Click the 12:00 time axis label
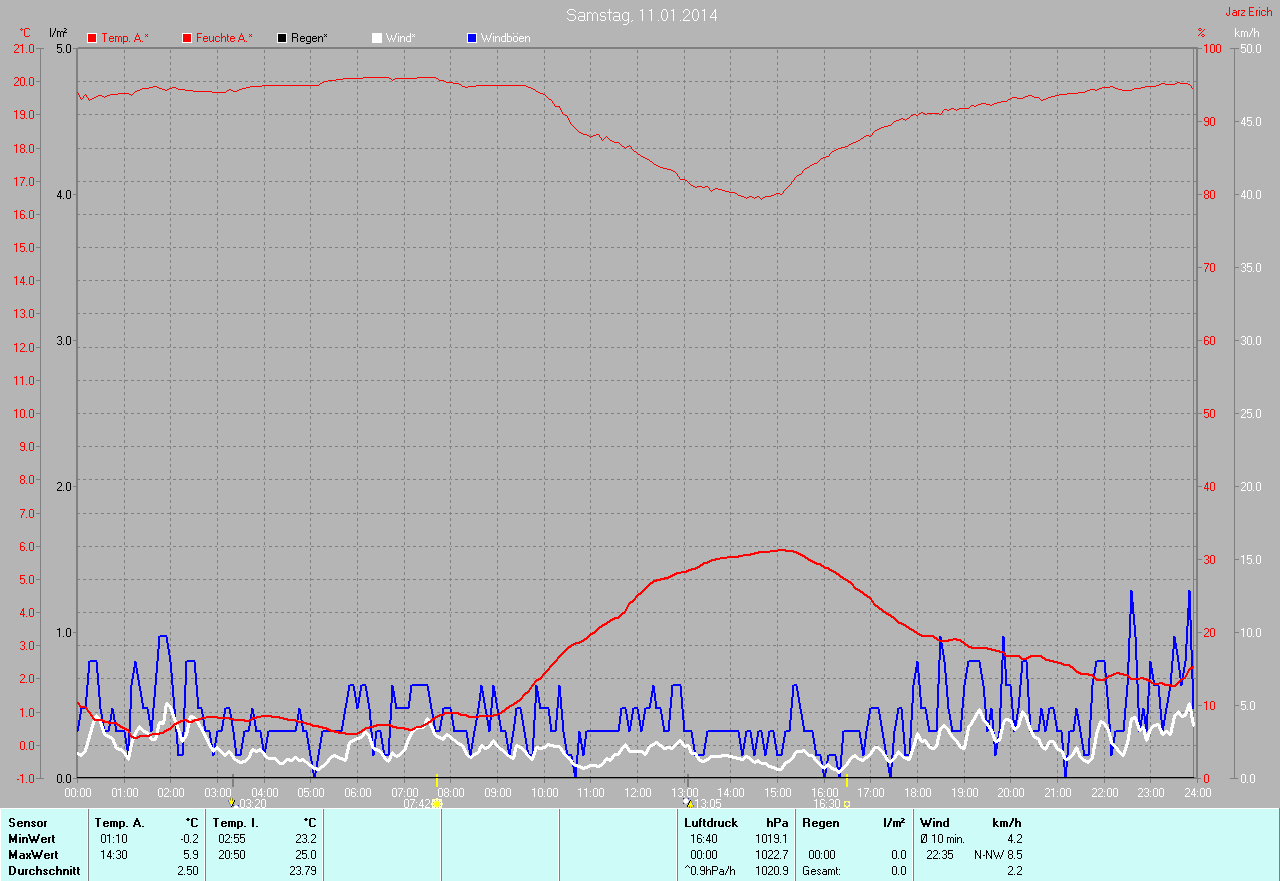 tap(637, 792)
